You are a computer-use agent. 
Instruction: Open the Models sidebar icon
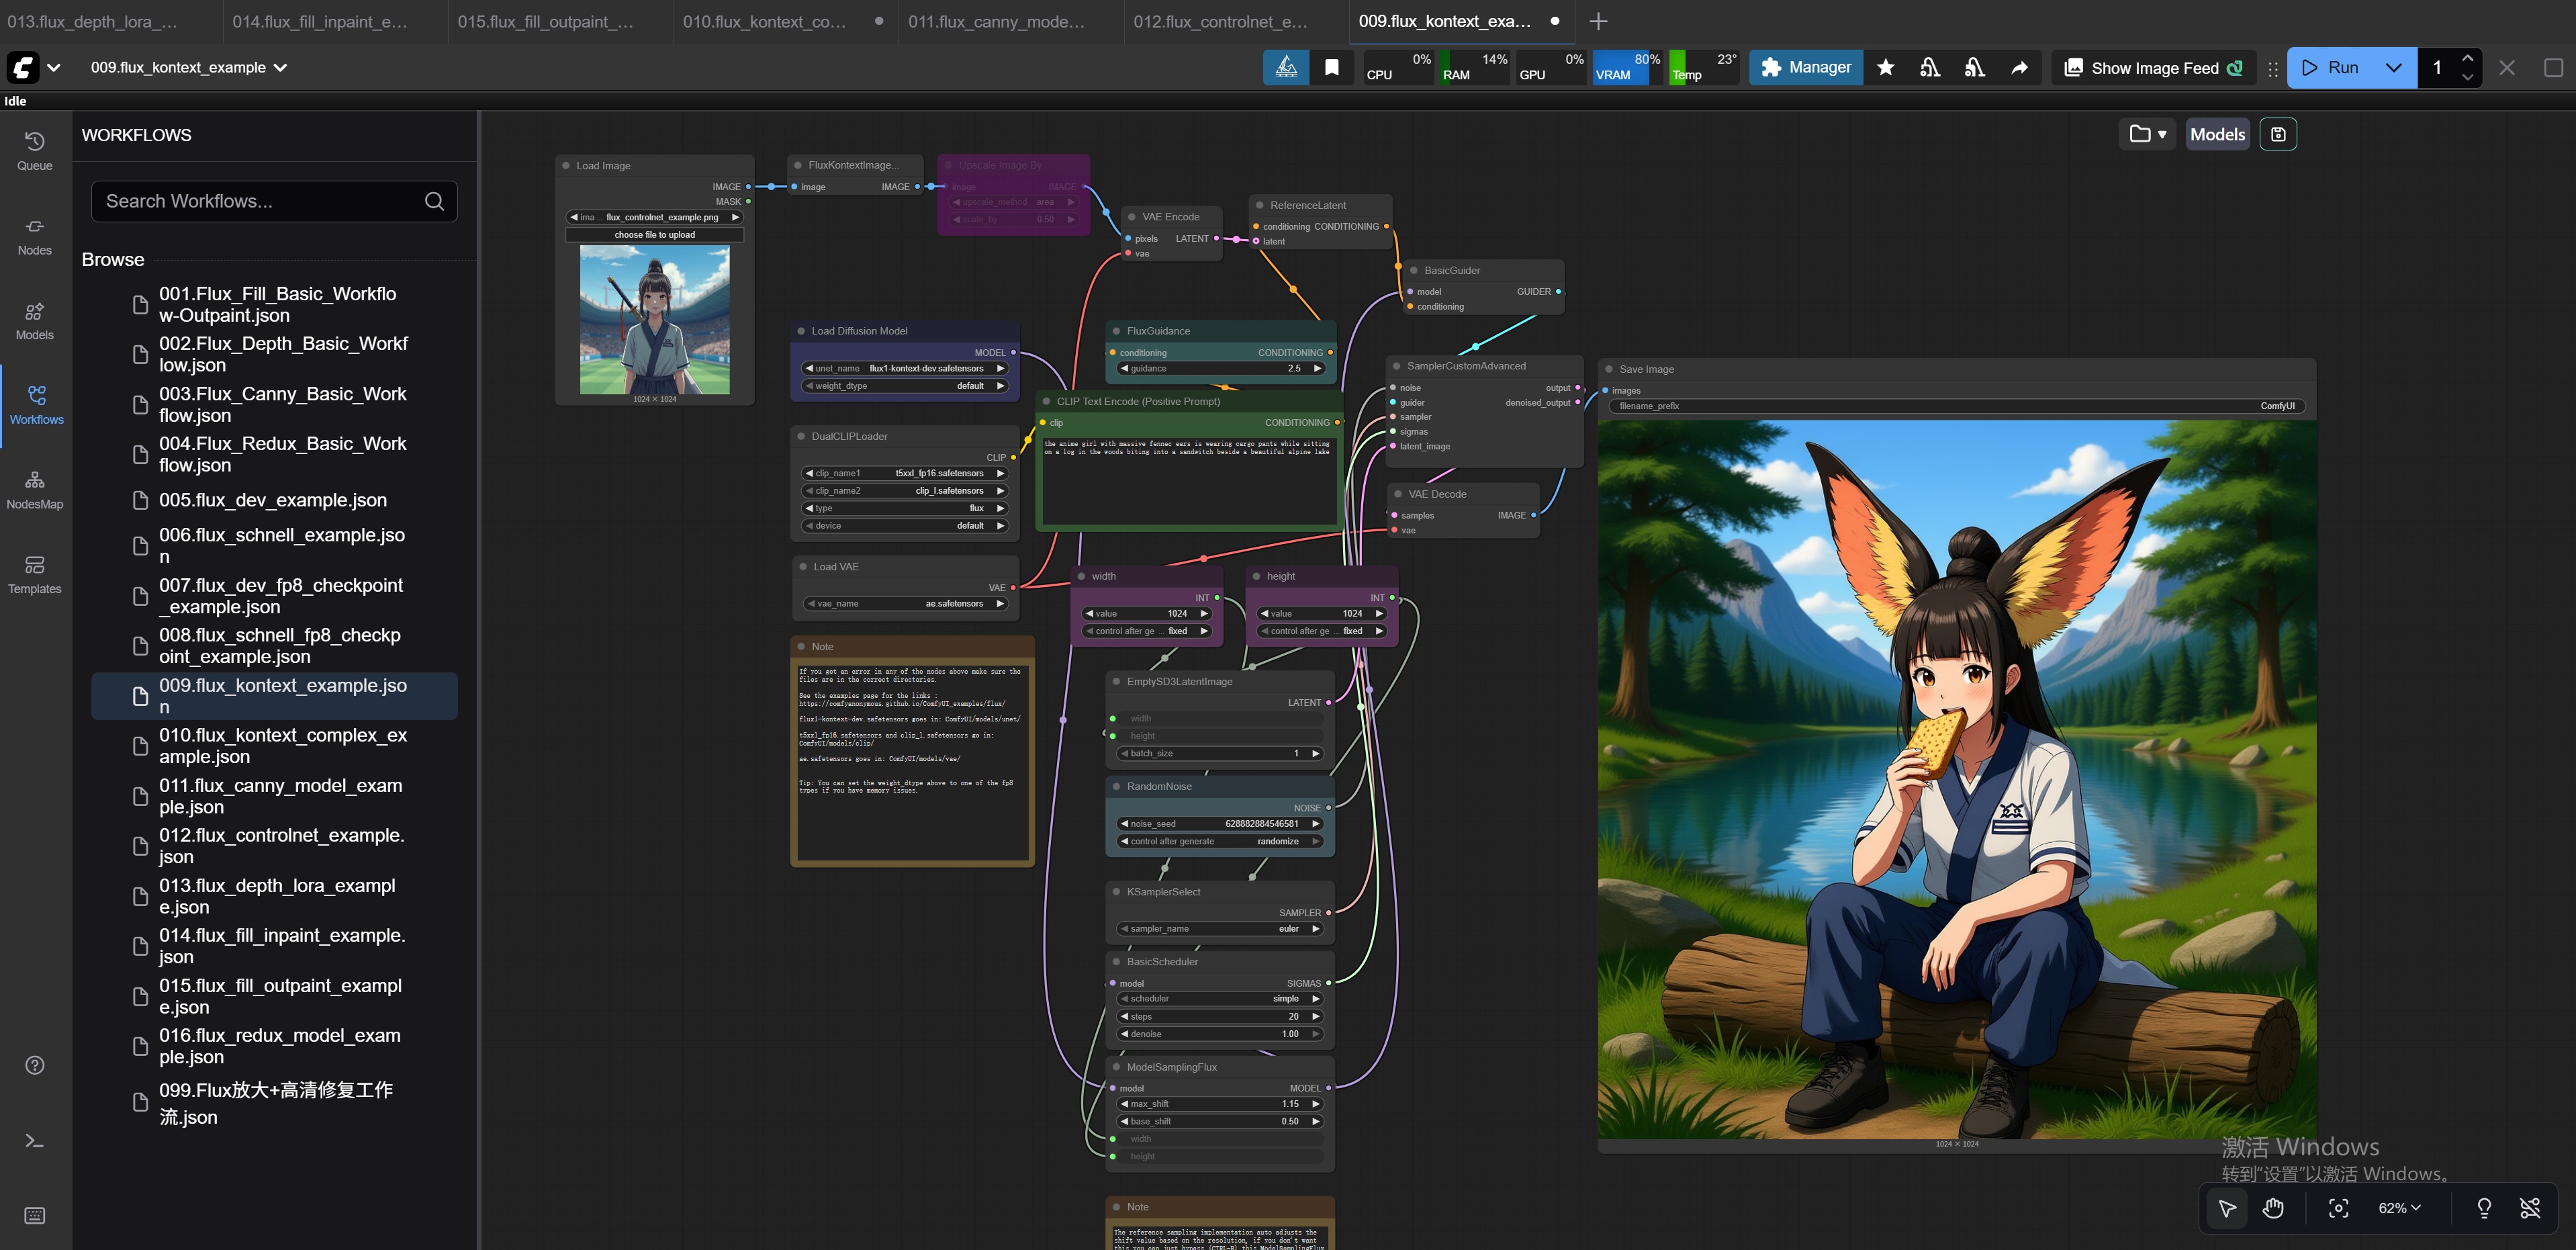coord(34,321)
